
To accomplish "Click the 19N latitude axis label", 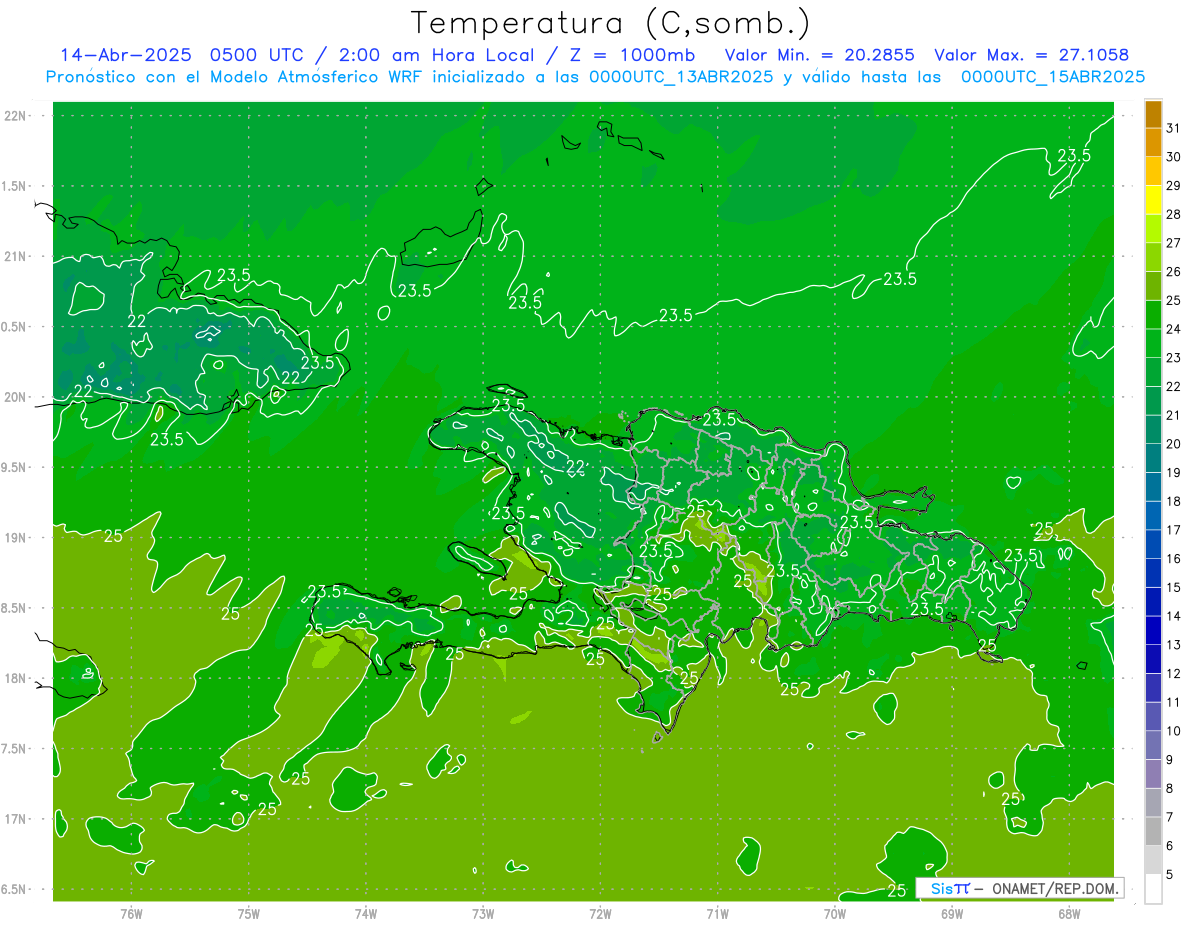I will tap(15, 538).
